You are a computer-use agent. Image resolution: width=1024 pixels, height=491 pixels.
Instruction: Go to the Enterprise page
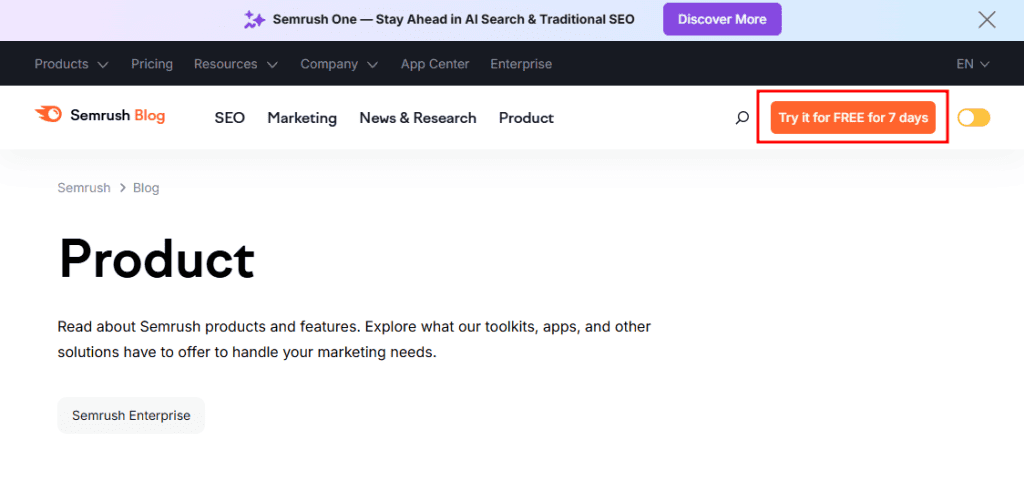click(x=521, y=64)
